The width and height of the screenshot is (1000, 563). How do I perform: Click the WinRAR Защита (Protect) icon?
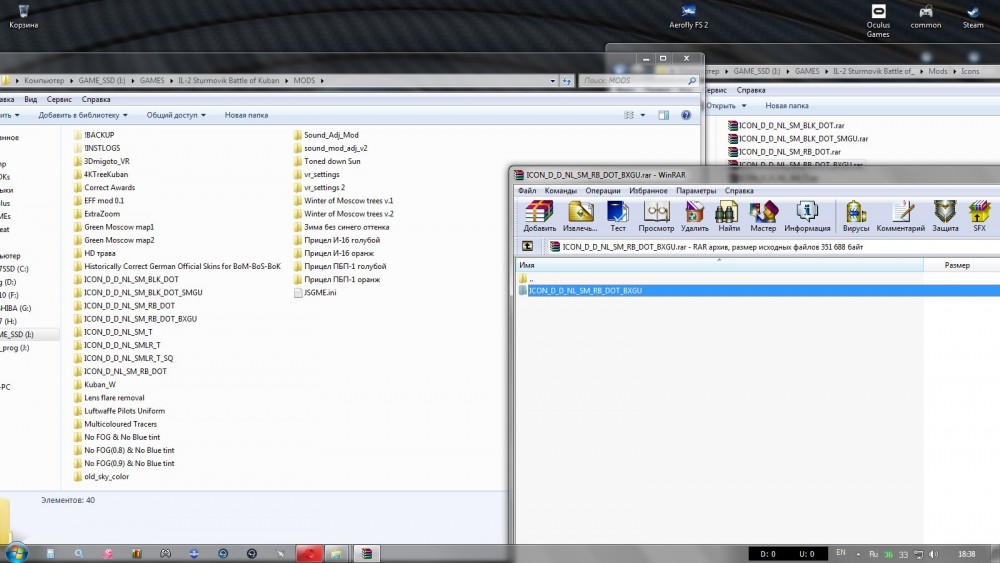pyautogui.click(x=945, y=216)
